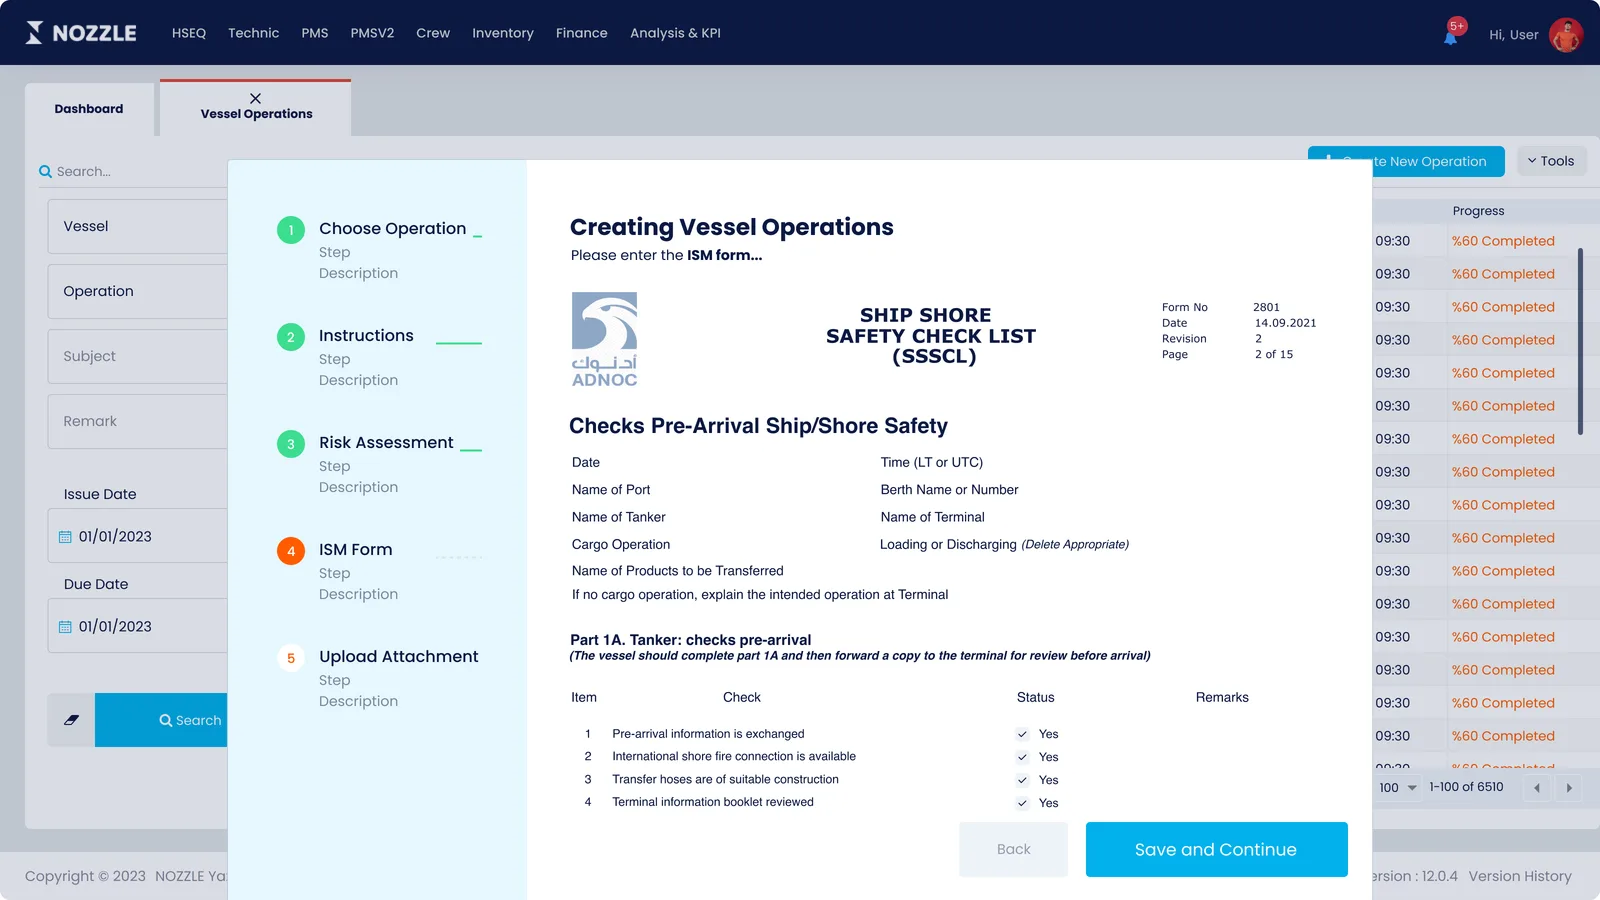This screenshot has width=1600, height=900.
Task: Click the Due Date field 01/01/2023
Action: [x=138, y=626]
